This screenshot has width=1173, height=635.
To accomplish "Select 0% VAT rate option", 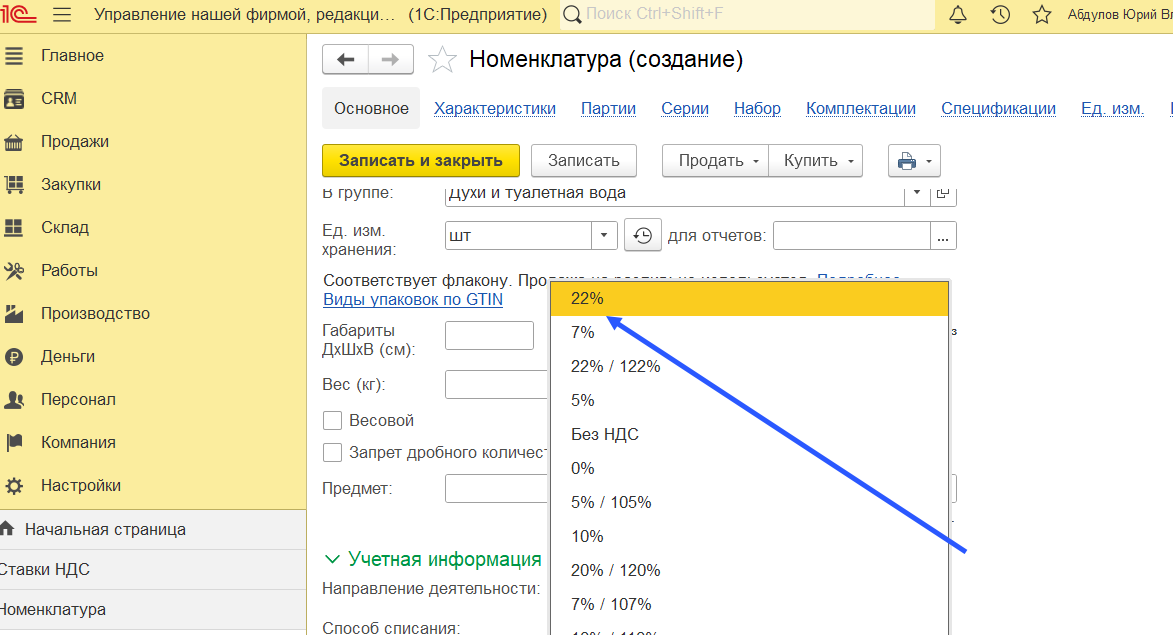I will pos(750,468).
